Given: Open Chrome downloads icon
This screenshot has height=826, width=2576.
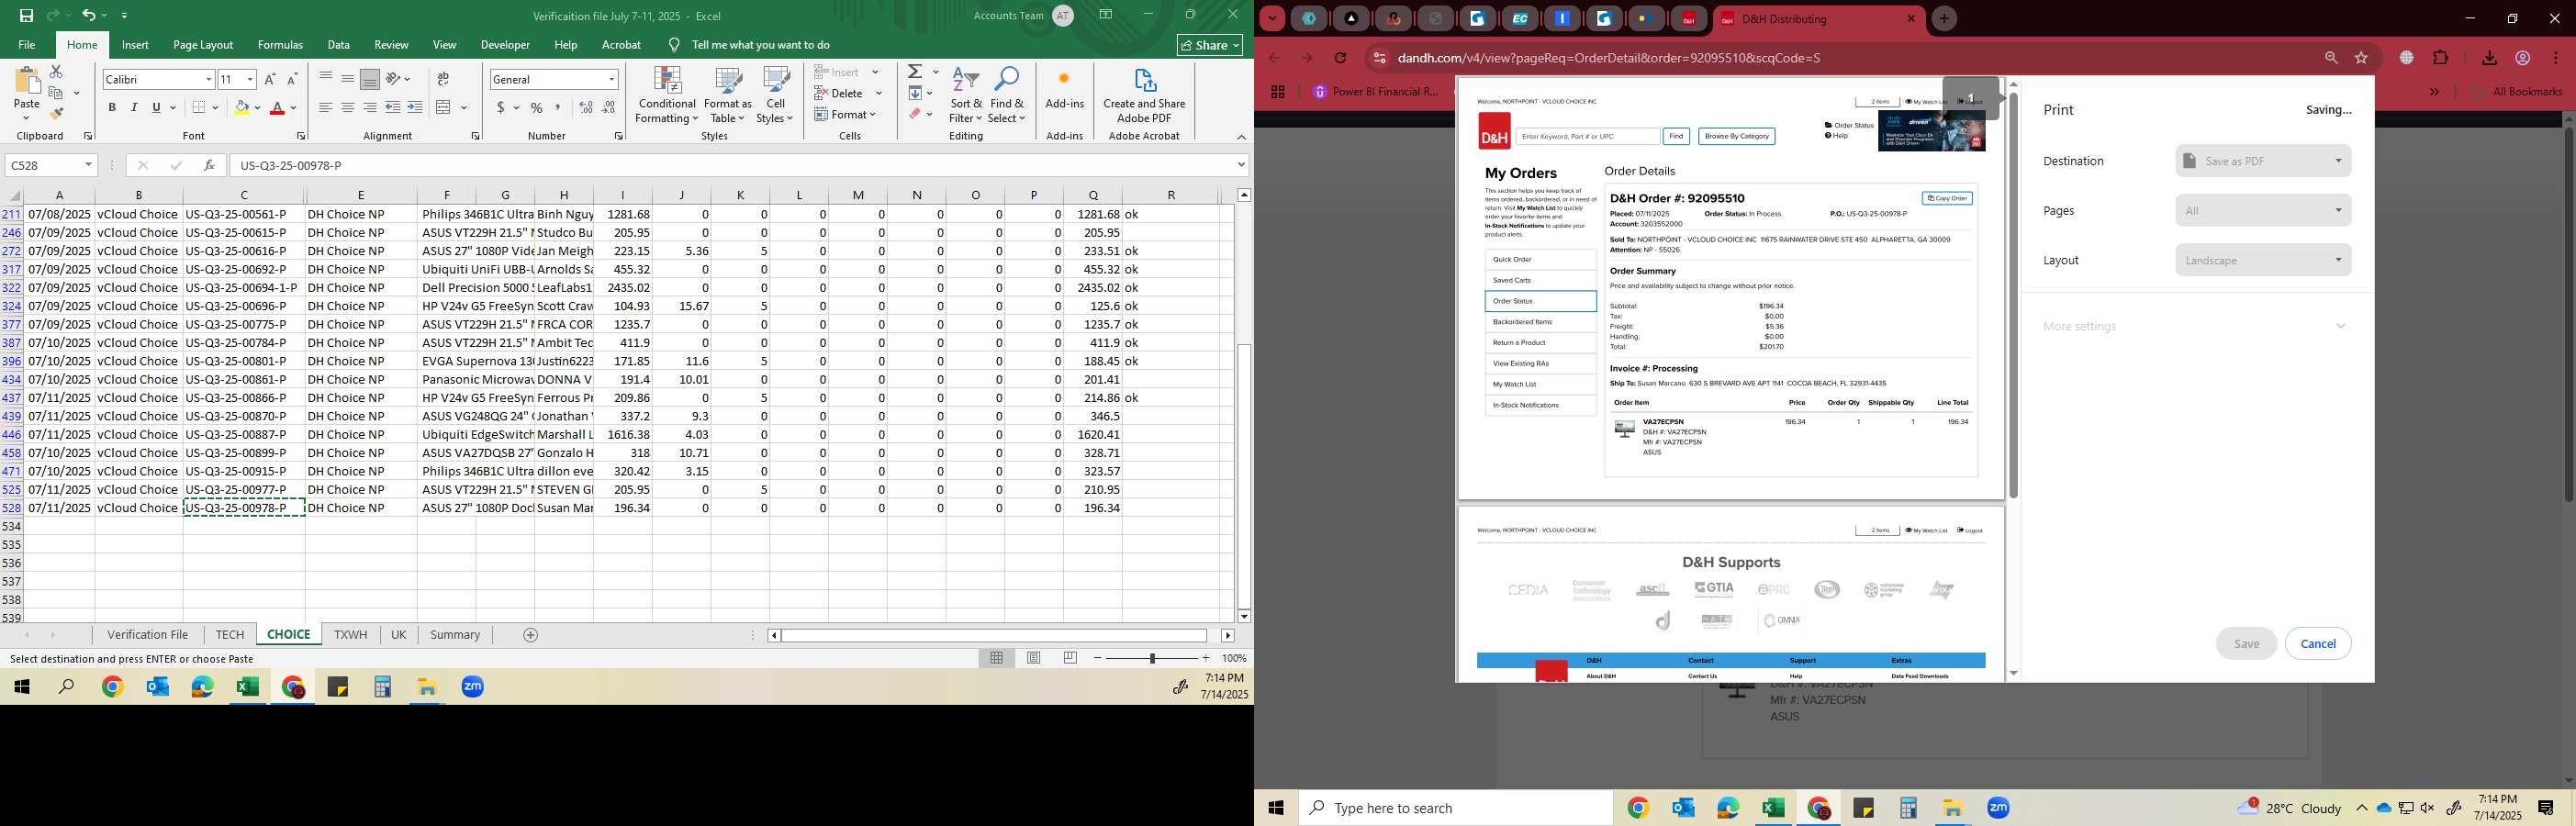Looking at the screenshot, I should coord(2490,58).
